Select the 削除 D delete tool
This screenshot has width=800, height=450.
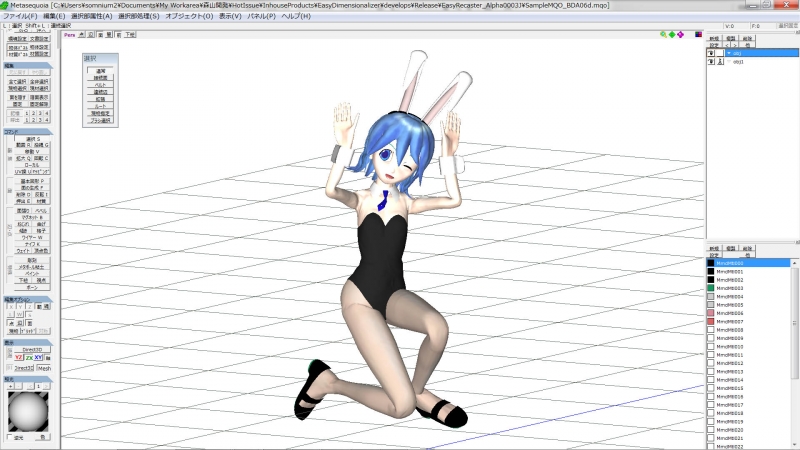(23, 194)
